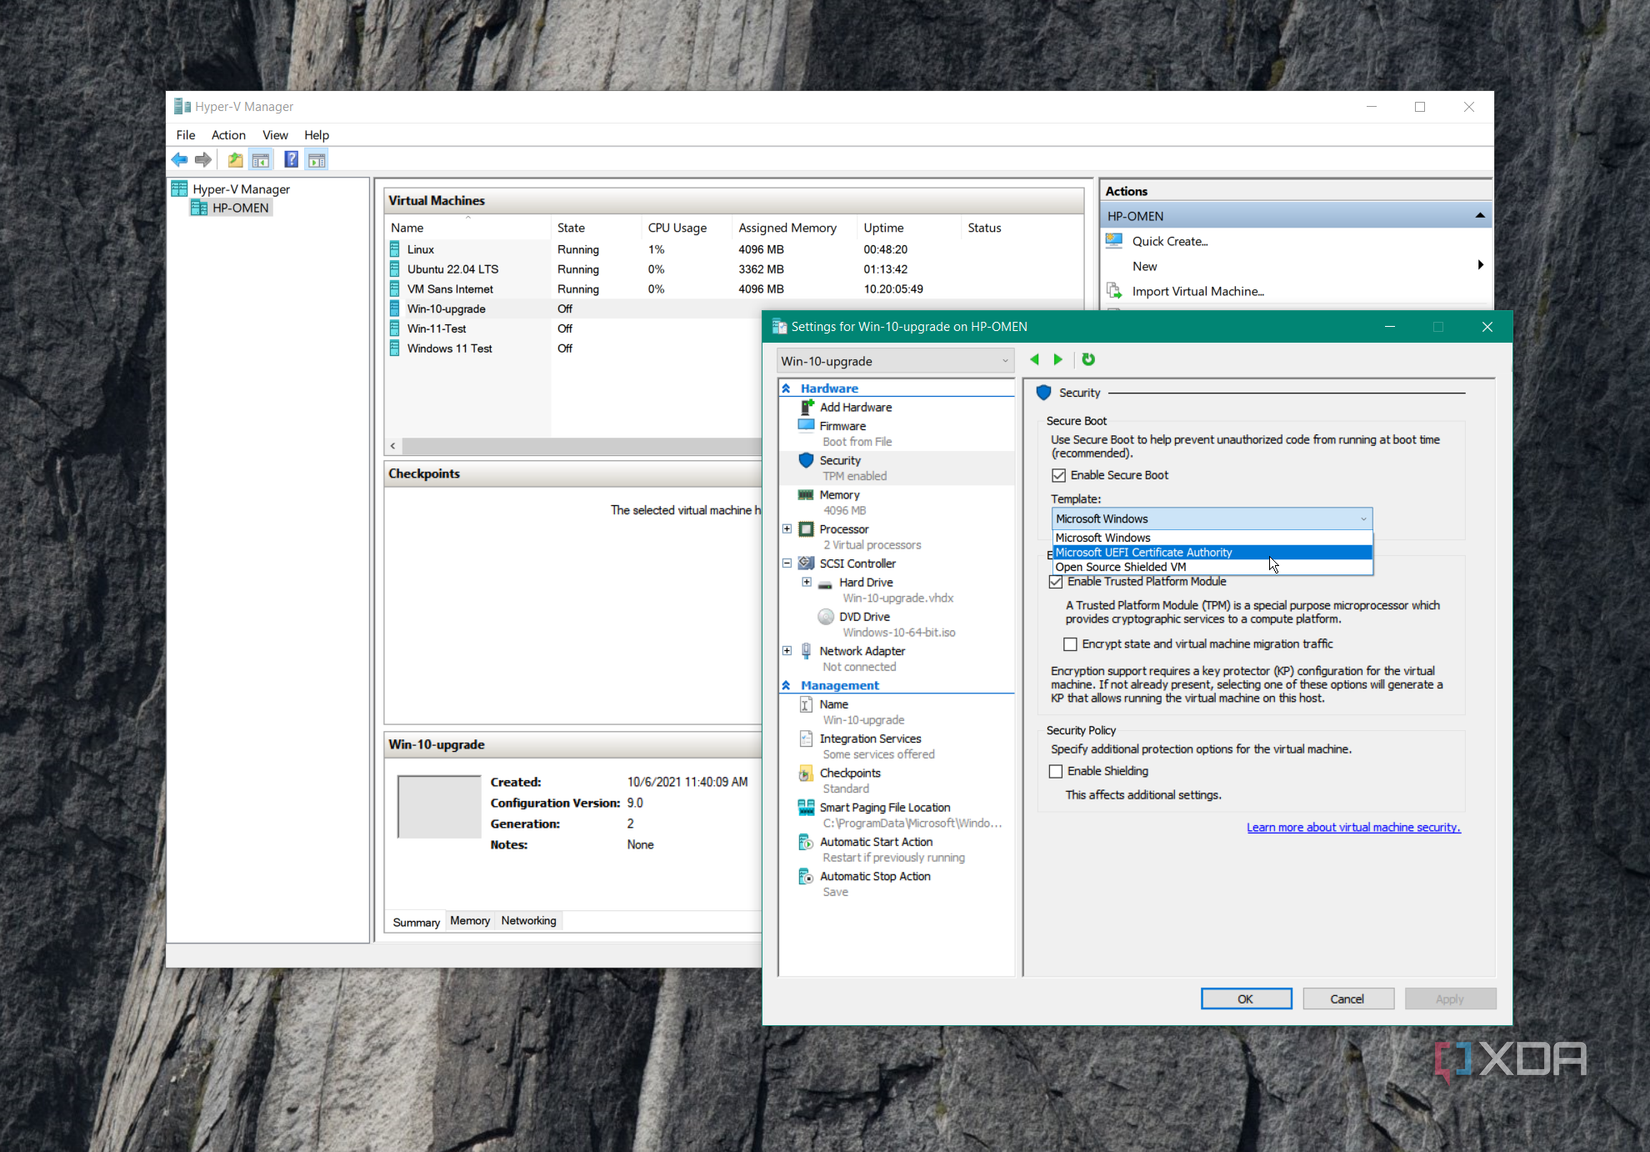Select the DVD Drive disc icon
This screenshot has height=1152, width=1650.
826,616
